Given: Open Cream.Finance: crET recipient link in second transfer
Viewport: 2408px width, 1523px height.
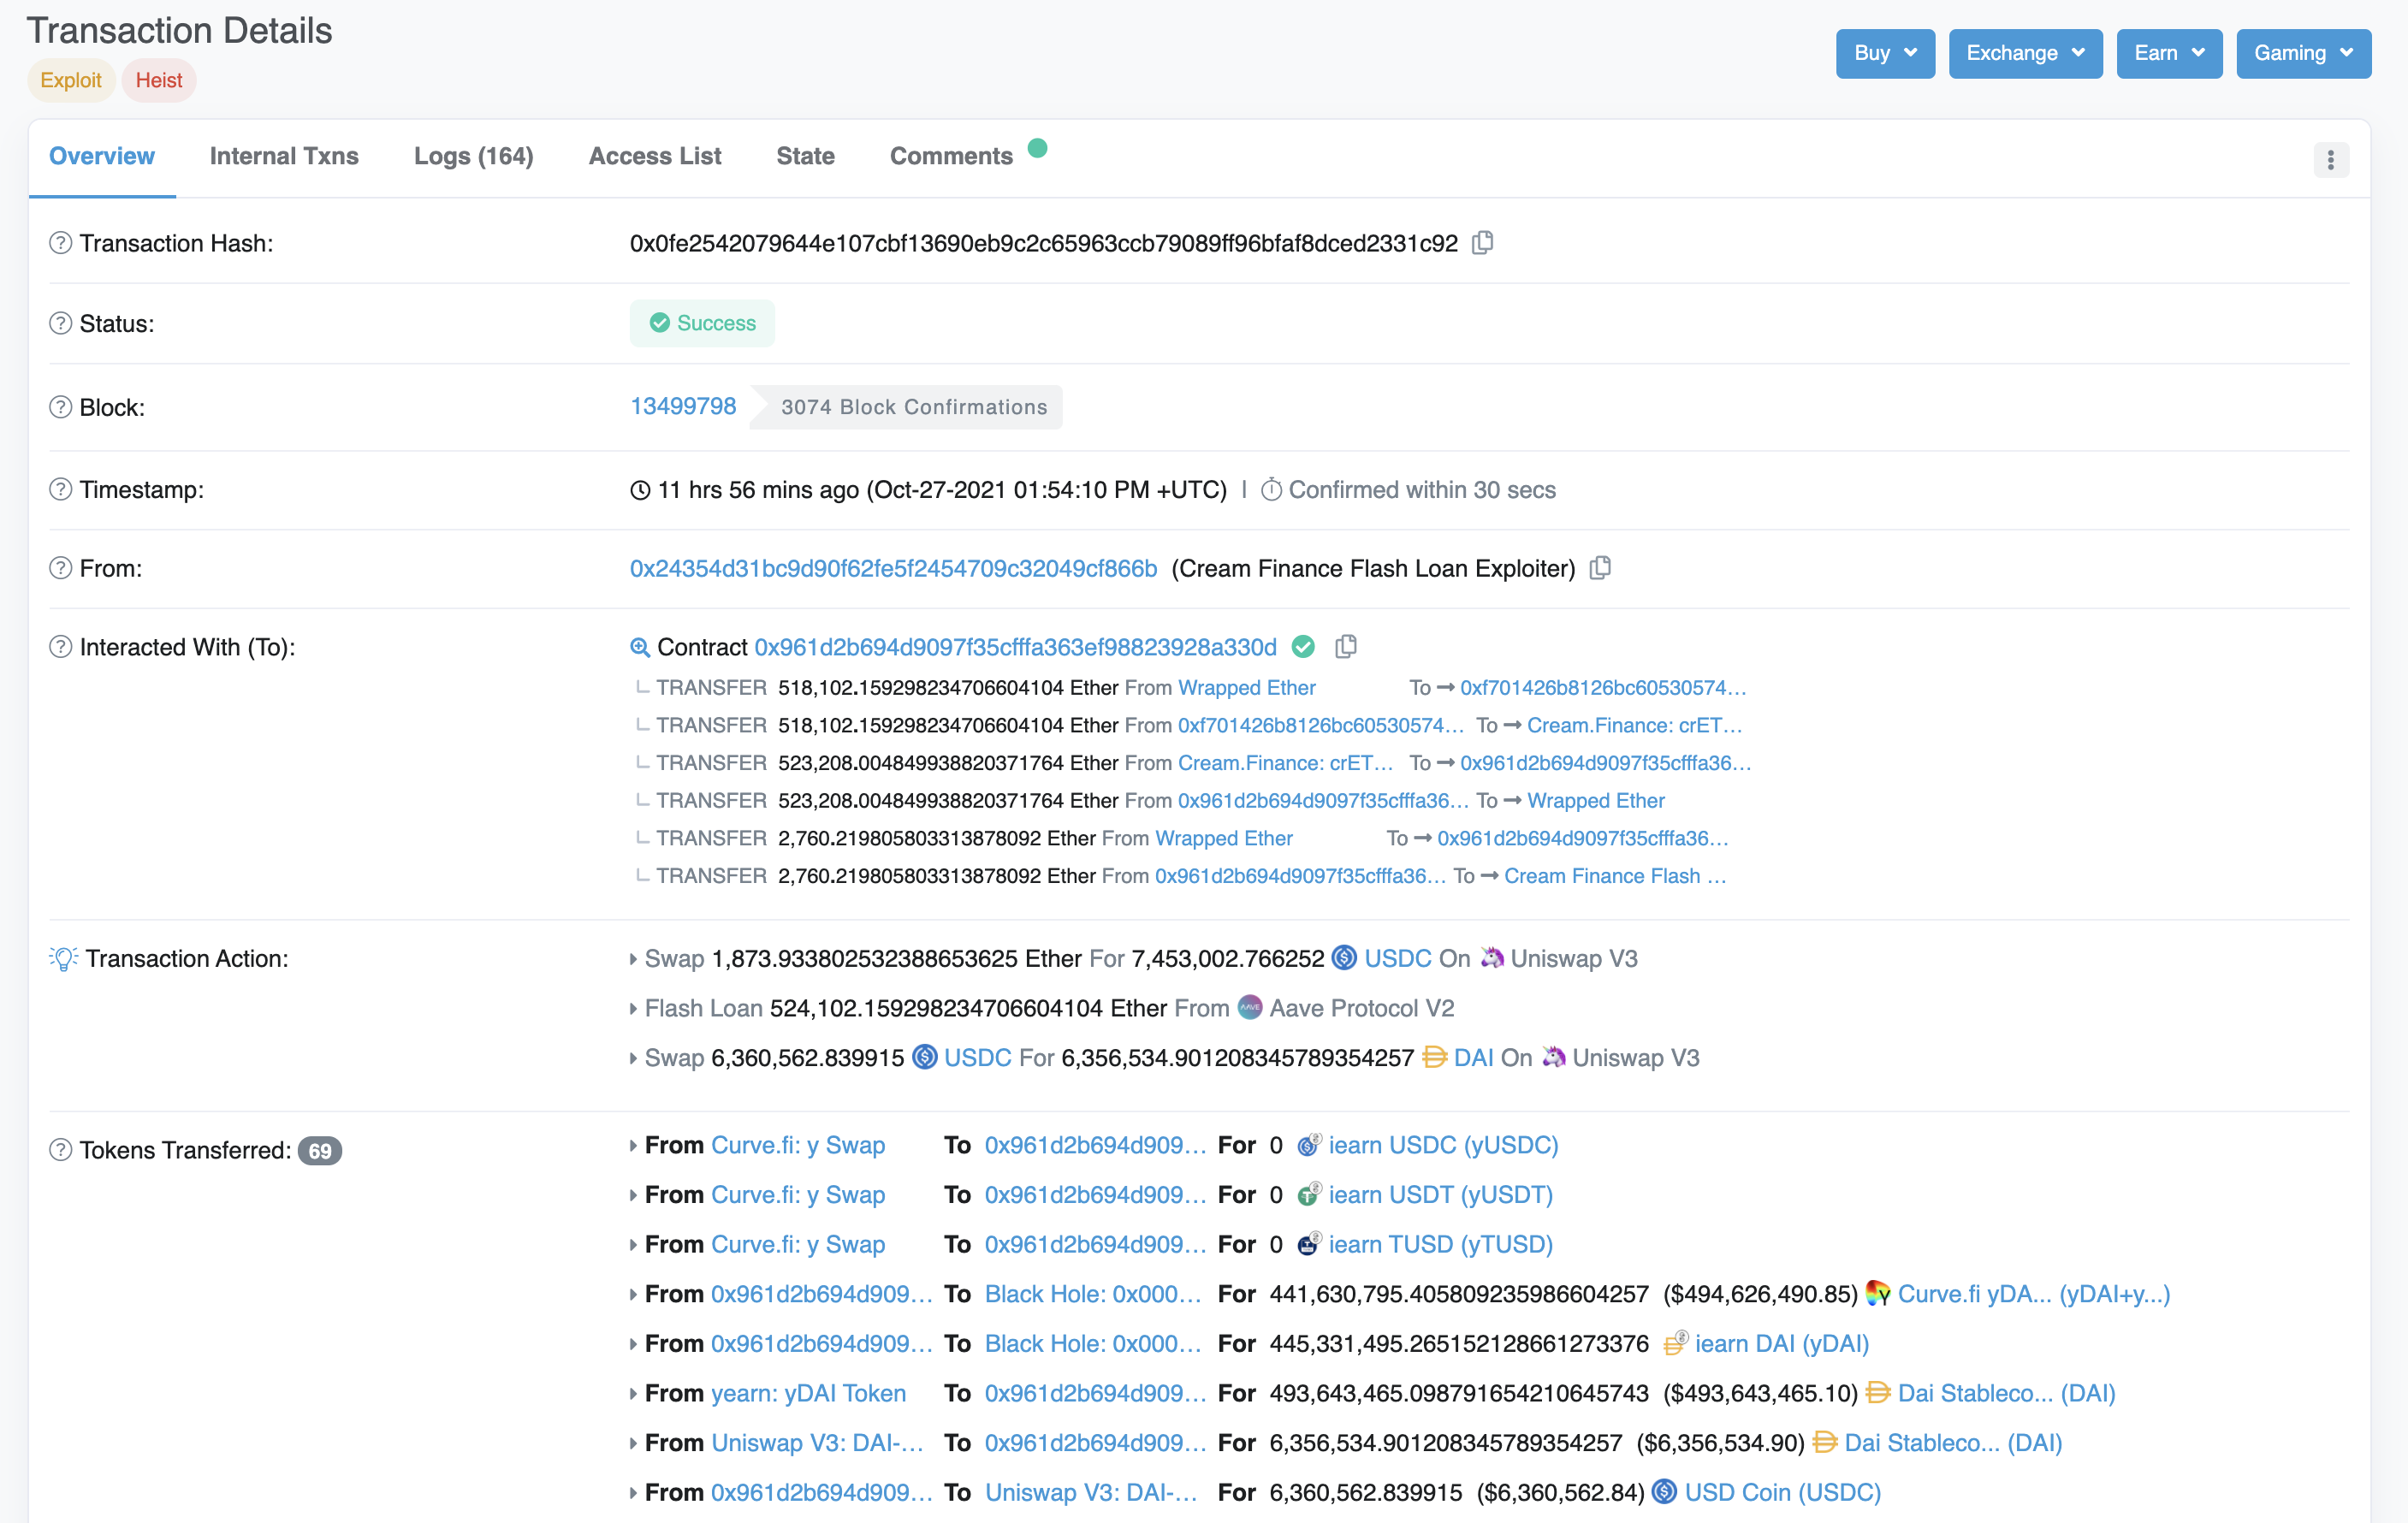Looking at the screenshot, I should point(1634,725).
